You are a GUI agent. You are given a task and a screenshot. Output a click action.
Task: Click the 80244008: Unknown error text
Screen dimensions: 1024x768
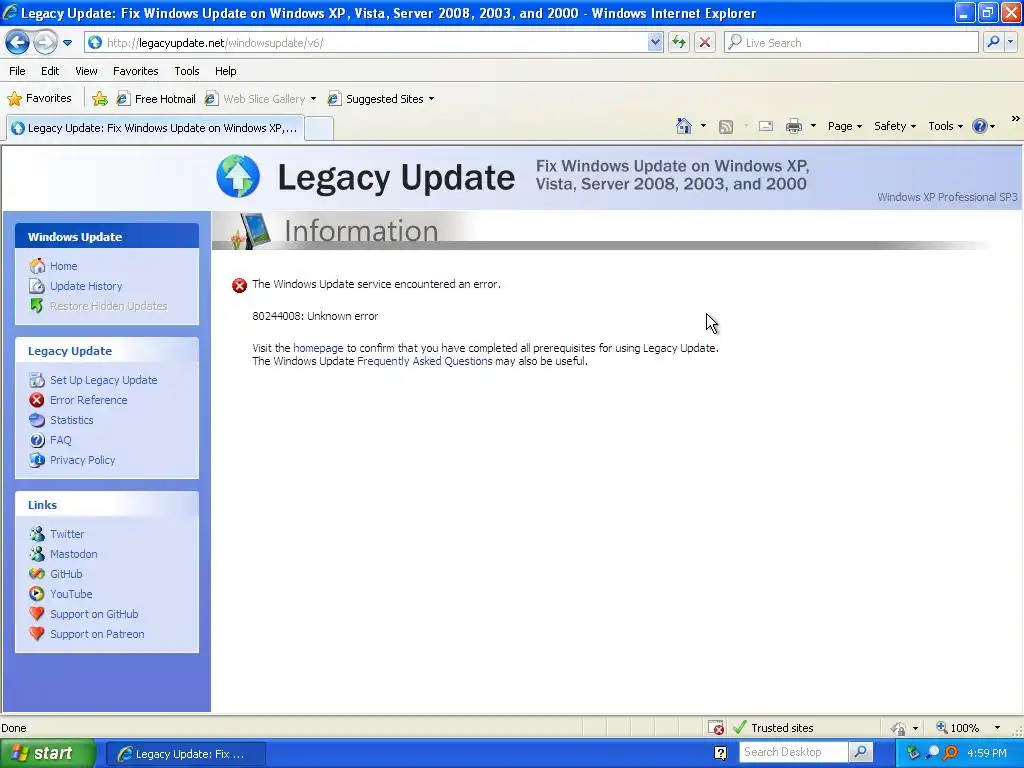[x=315, y=316]
